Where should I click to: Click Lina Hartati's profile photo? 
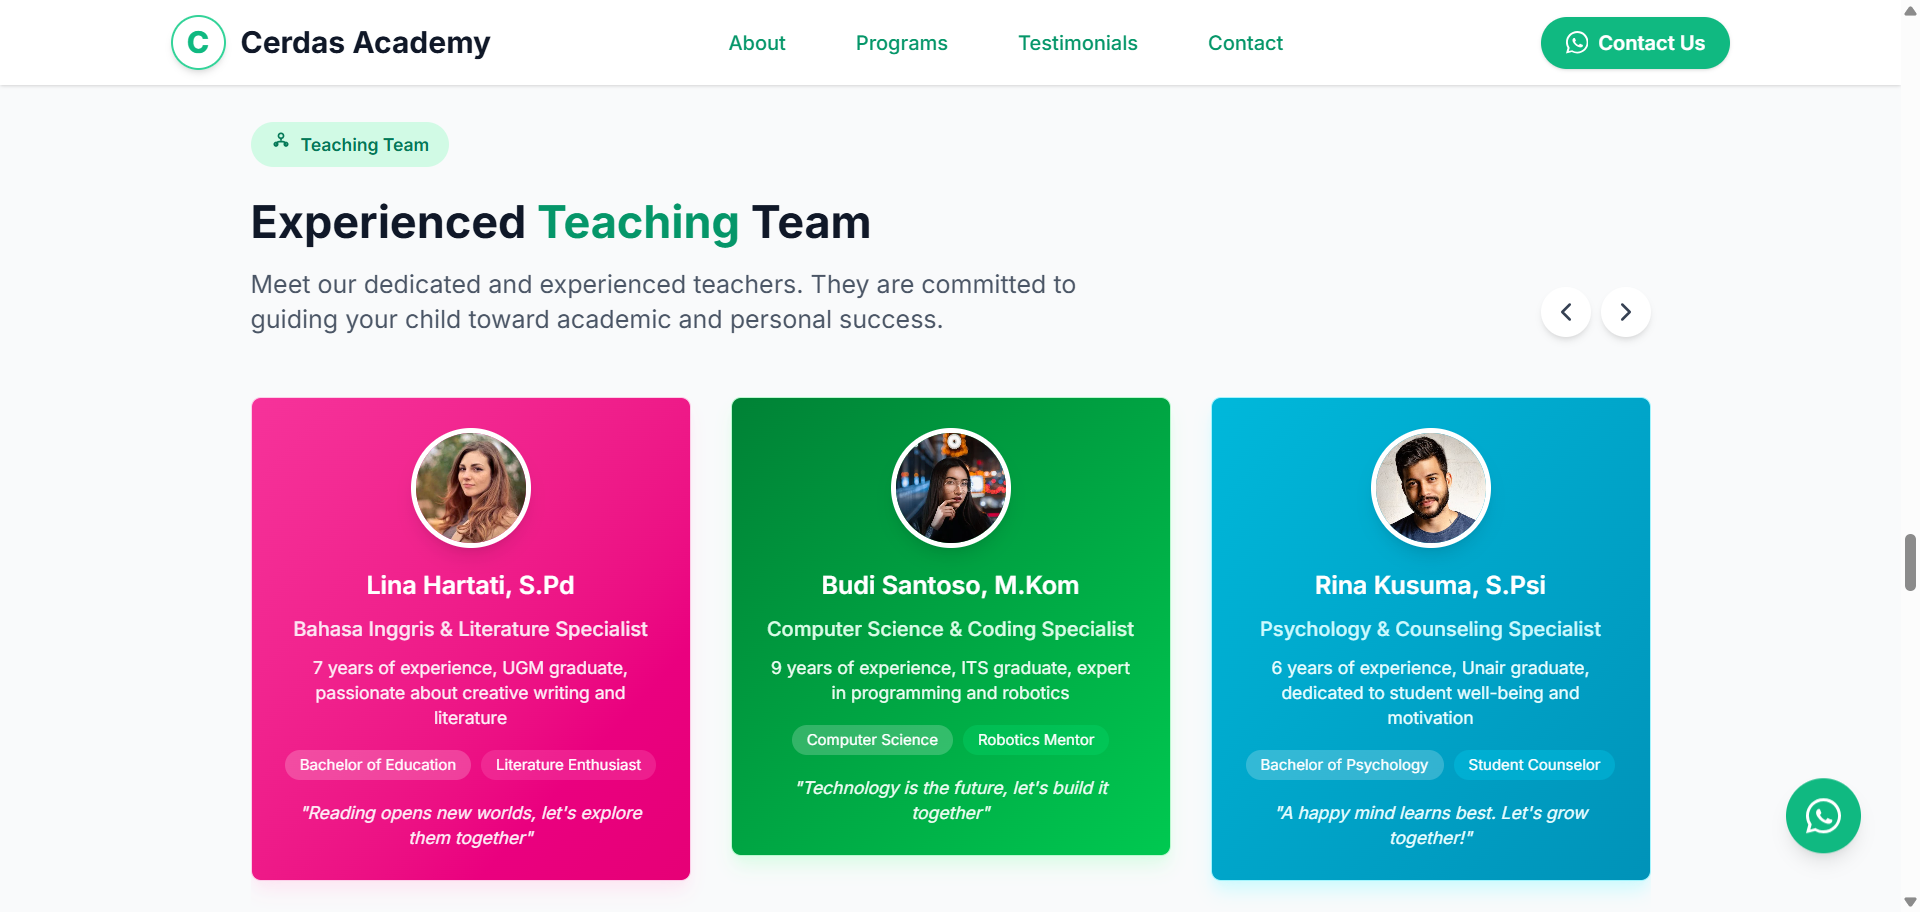pos(470,488)
